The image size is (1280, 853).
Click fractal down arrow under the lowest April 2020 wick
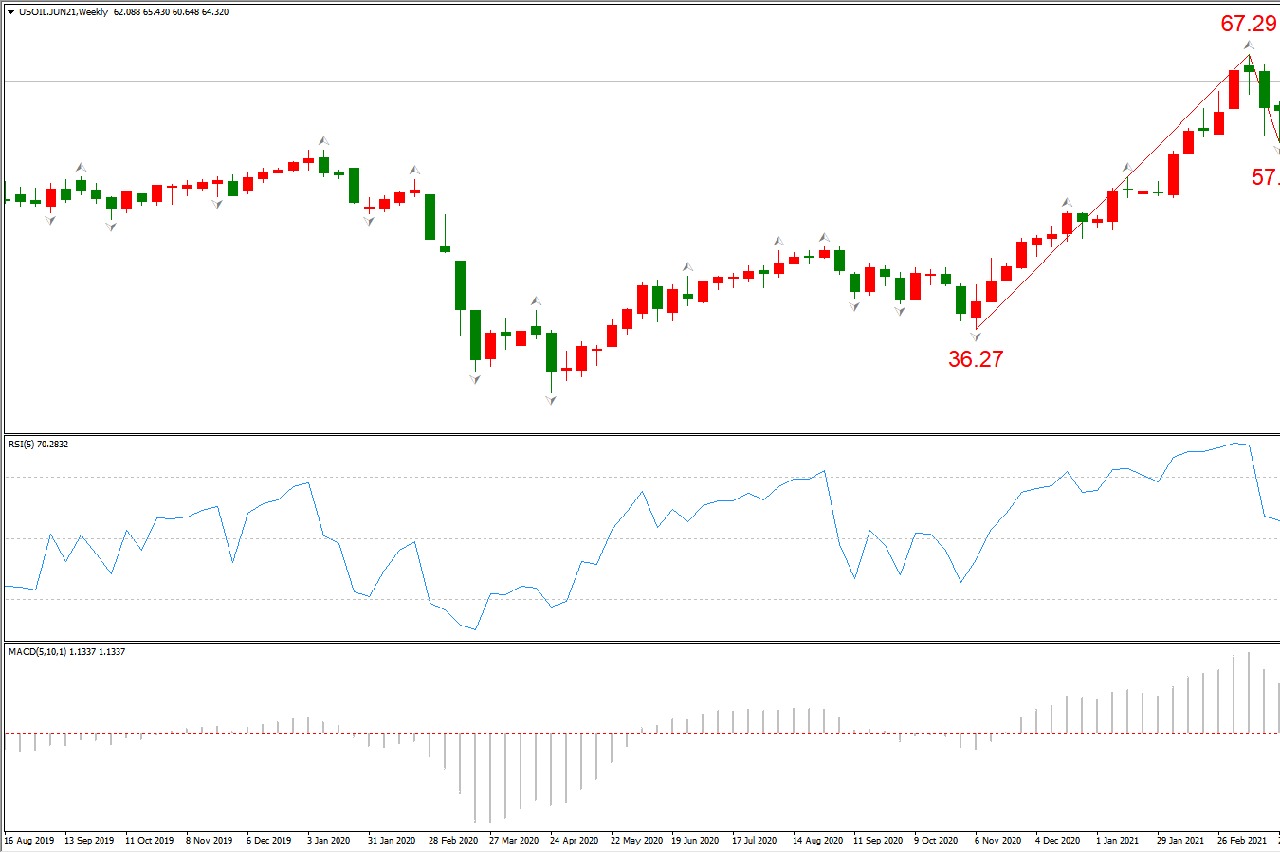click(551, 400)
